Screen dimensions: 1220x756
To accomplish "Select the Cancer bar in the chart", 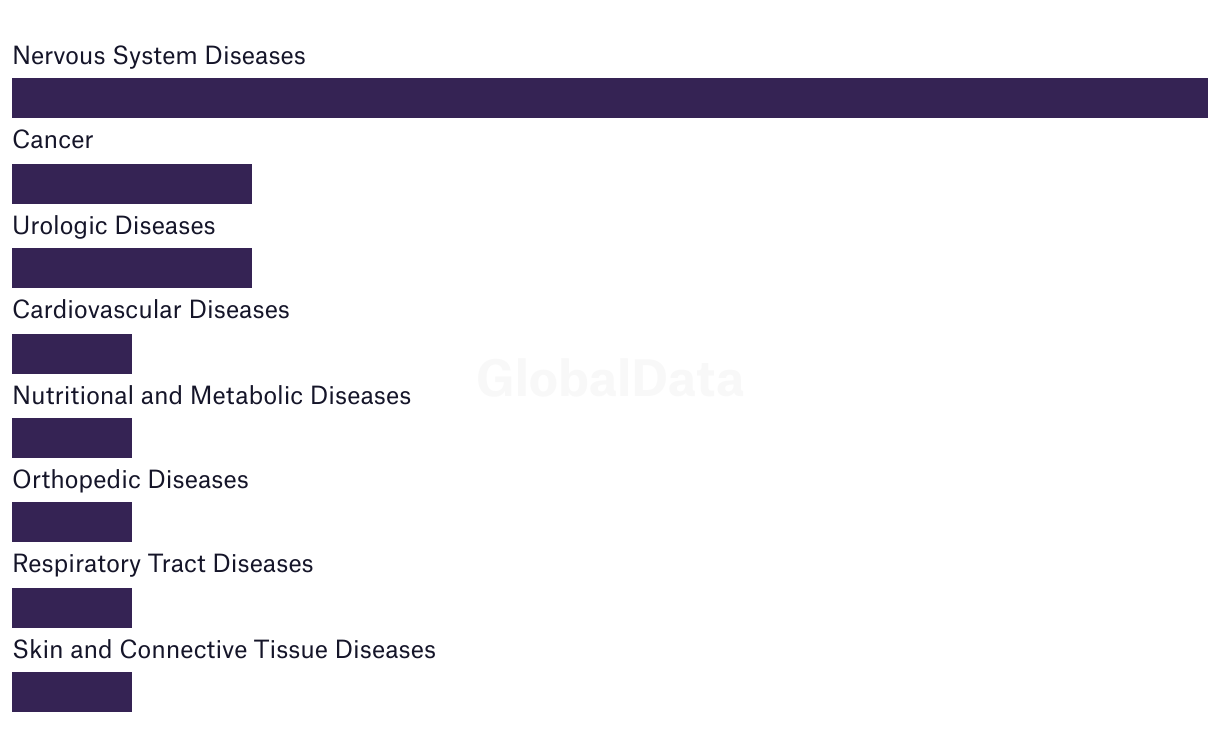I will pos(132,184).
